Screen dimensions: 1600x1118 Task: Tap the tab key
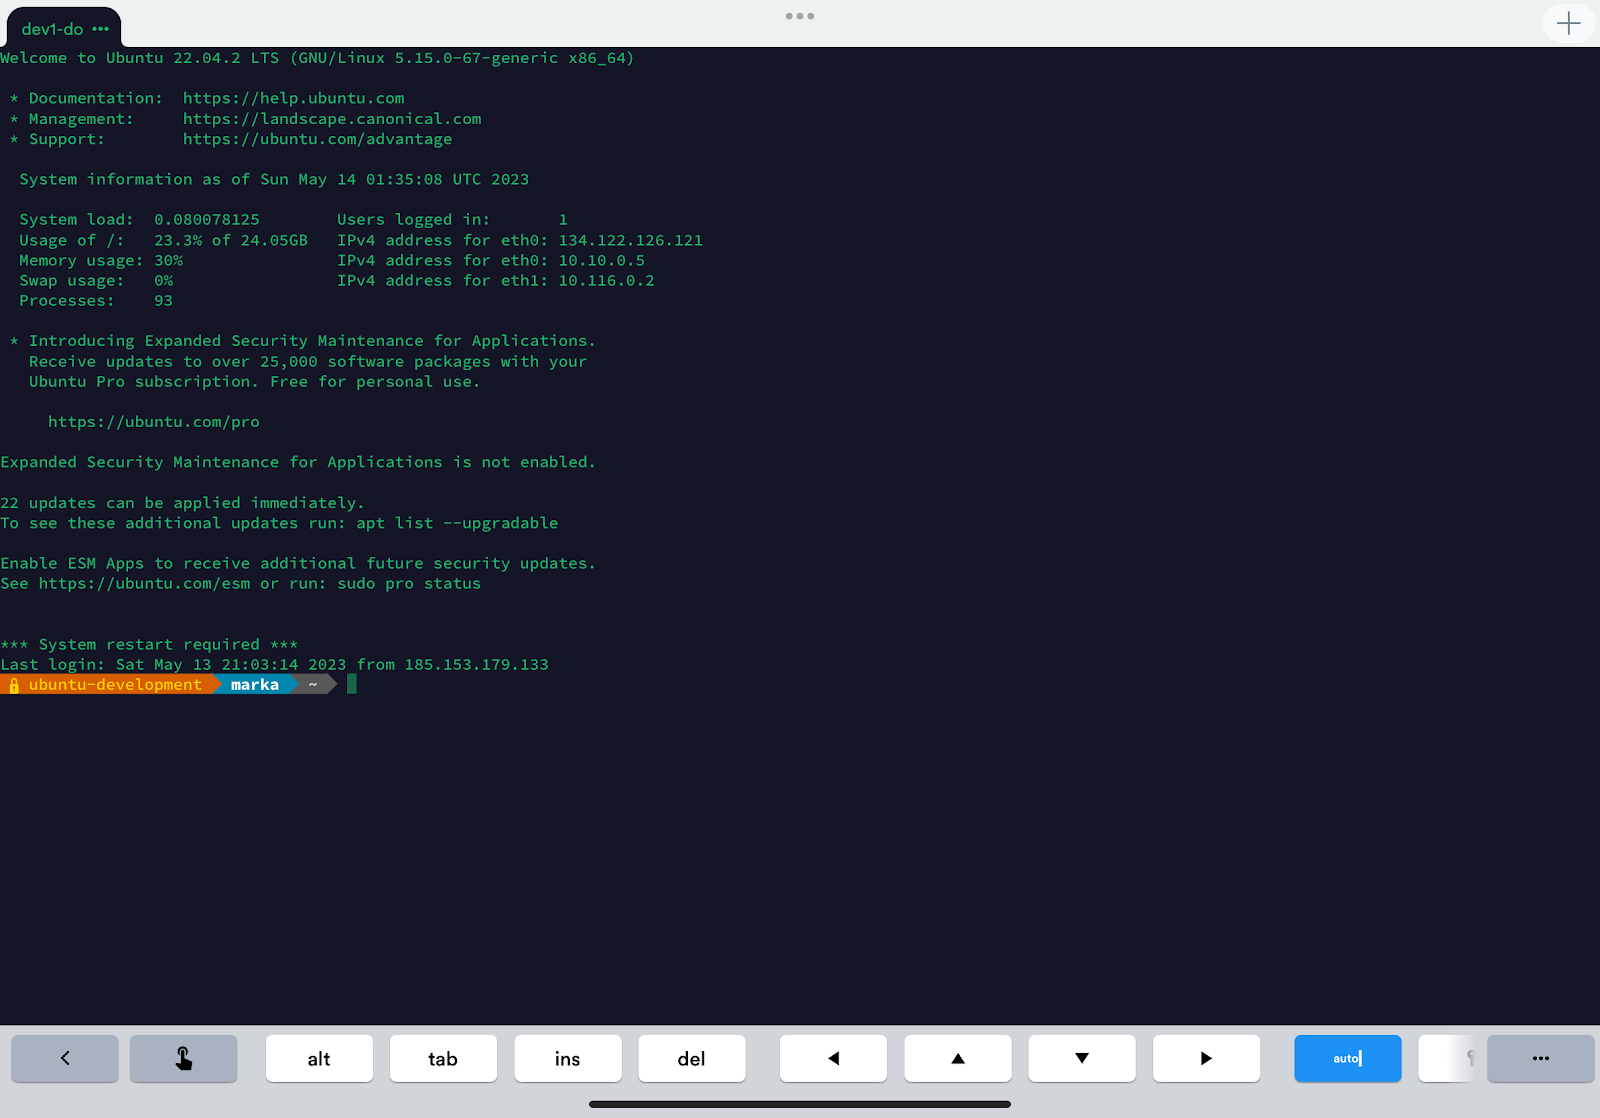(443, 1058)
